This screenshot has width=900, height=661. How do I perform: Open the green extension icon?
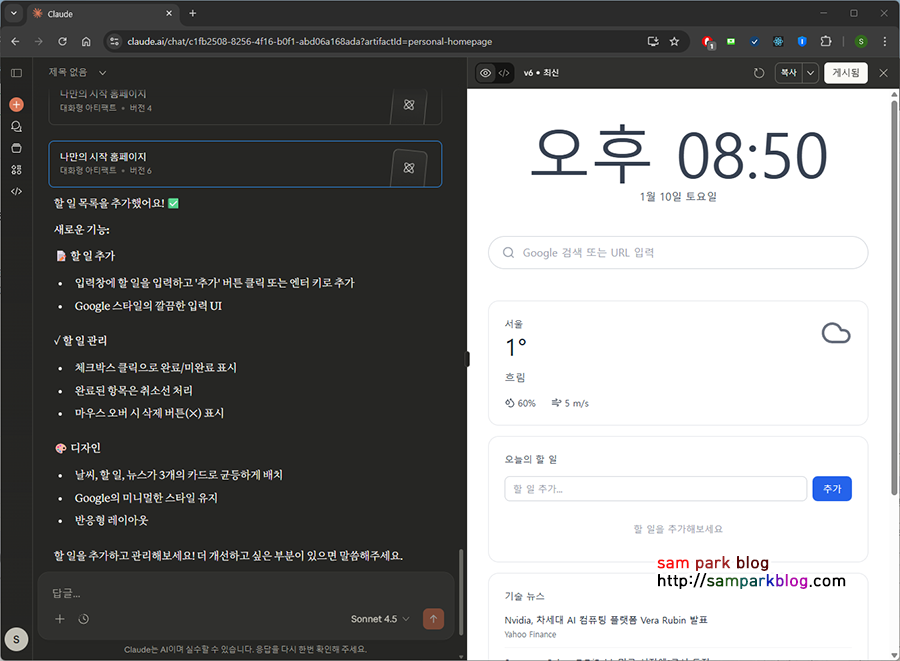click(731, 41)
